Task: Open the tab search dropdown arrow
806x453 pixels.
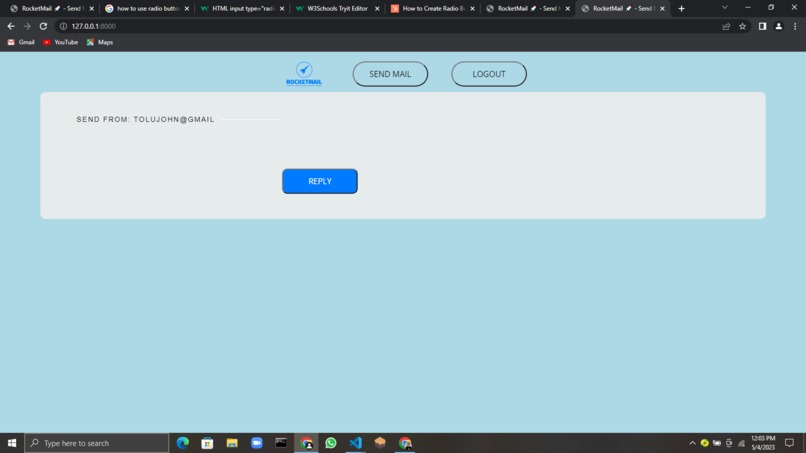Action: (725, 8)
